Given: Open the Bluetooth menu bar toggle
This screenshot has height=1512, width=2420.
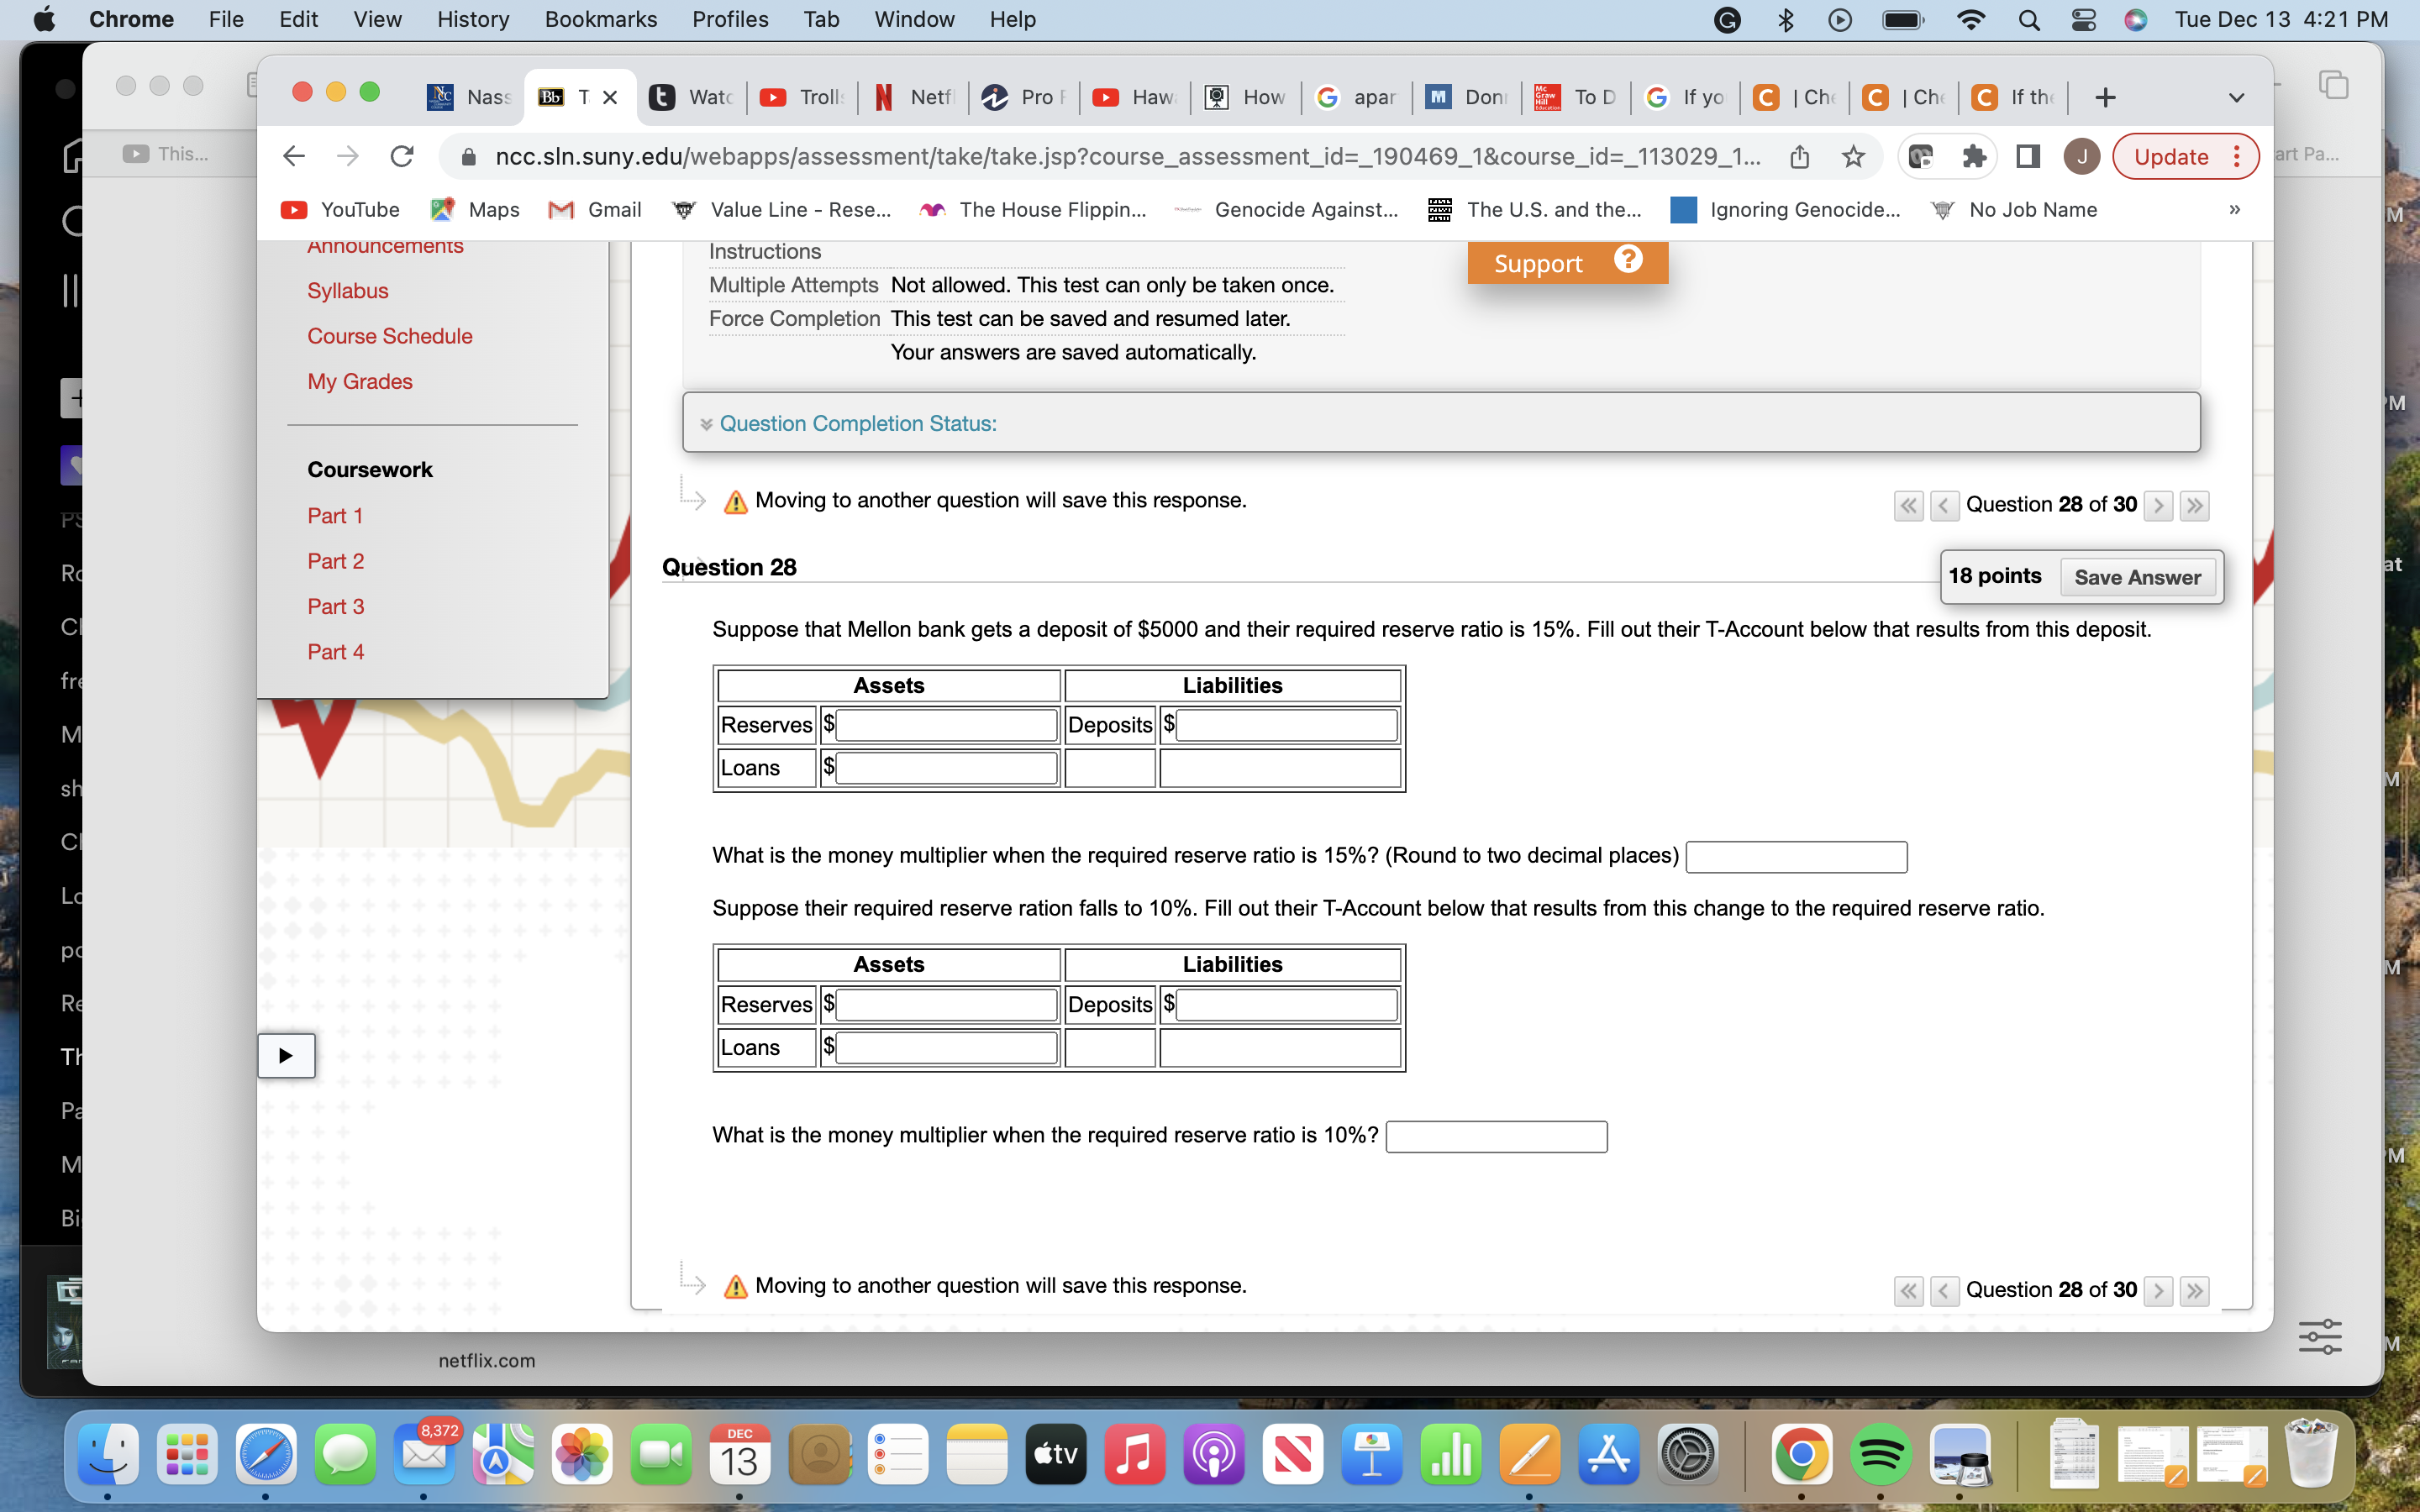Looking at the screenshot, I should [1787, 19].
